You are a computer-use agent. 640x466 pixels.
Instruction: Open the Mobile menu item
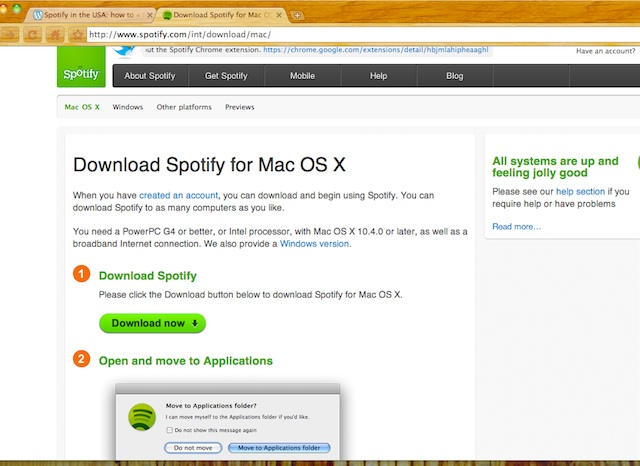pos(302,76)
